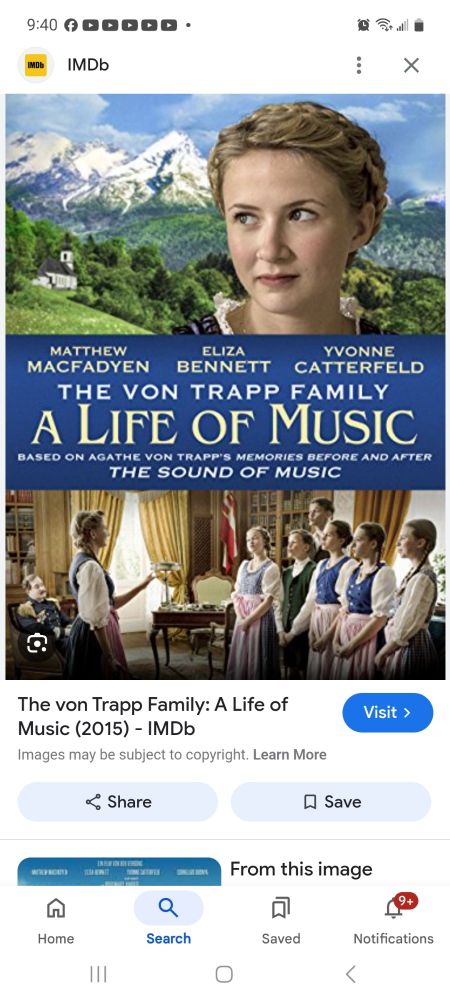Open the von Trapp Family title link
450x1000 pixels.
(153, 716)
